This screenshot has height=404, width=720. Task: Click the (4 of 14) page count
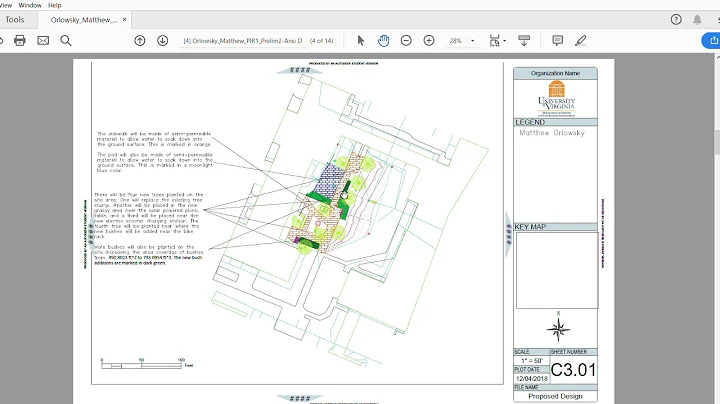[x=321, y=41]
